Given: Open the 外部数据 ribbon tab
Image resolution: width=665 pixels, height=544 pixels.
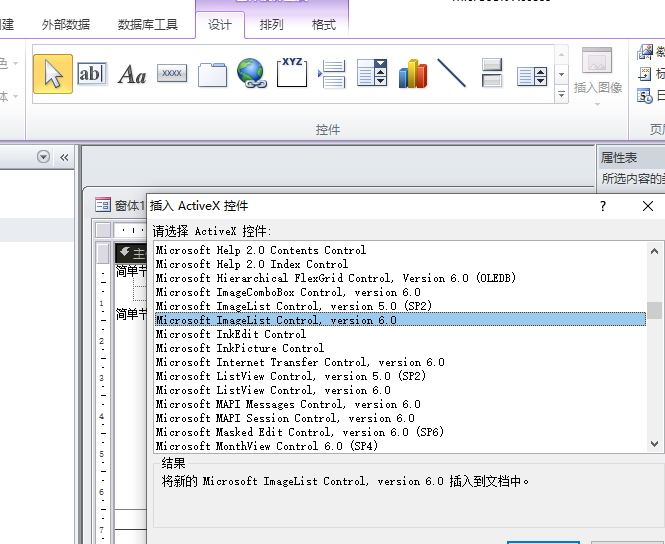Looking at the screenshot, I should click(66, 25).
